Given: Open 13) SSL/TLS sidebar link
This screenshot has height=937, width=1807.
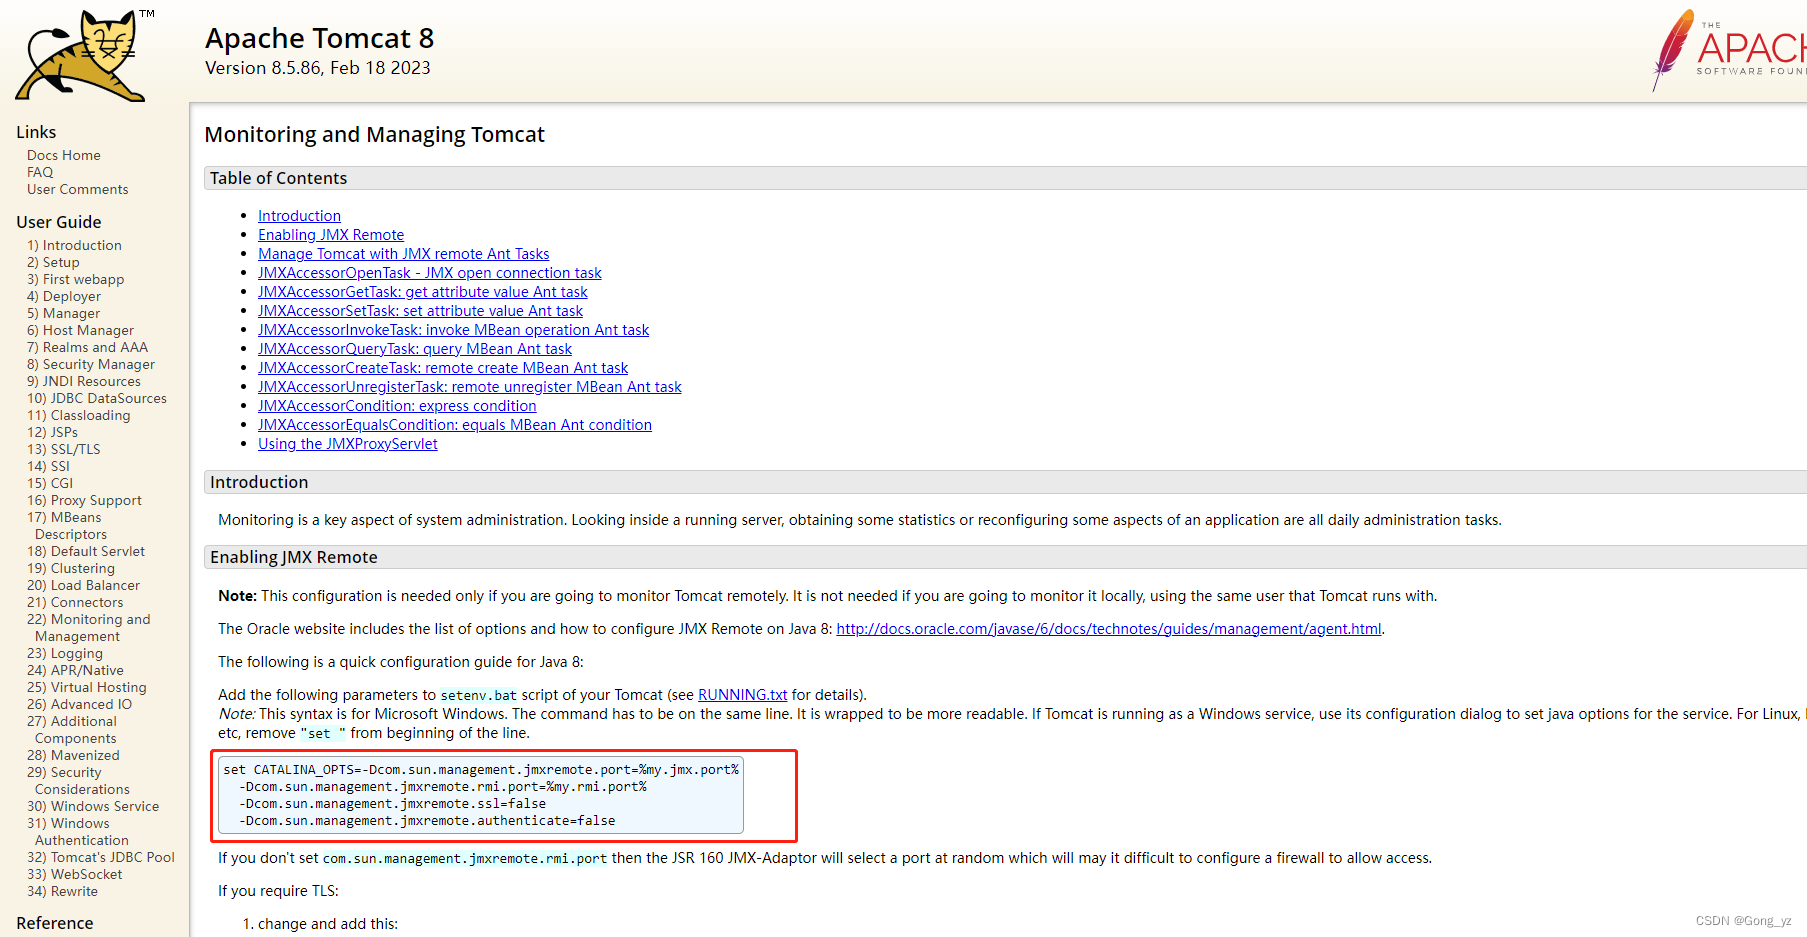Looking at the screenshot, I should tap(64, 449).
